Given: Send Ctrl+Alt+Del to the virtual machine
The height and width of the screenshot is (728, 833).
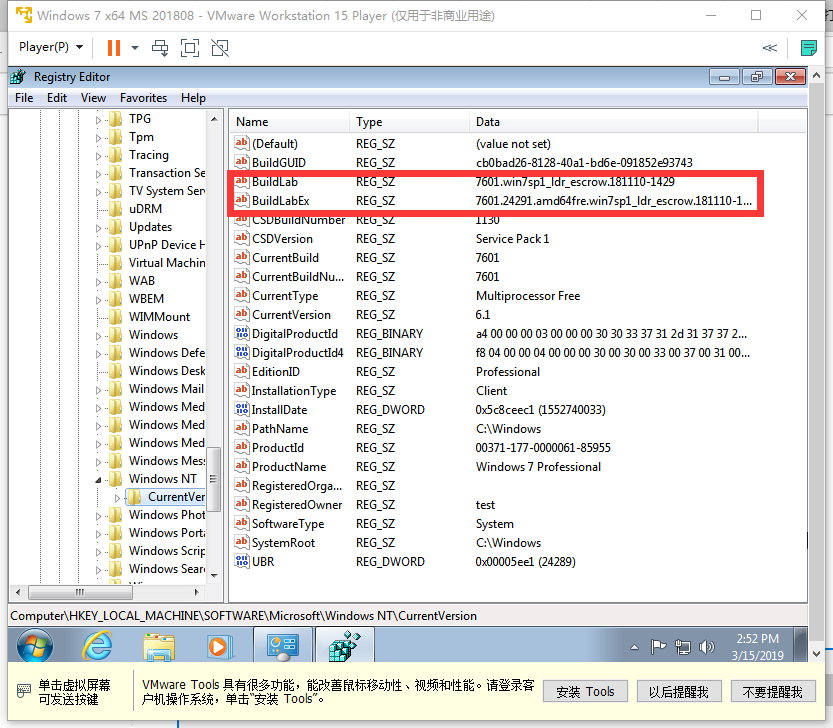Looking at the screenshot, I should (160, 48).
